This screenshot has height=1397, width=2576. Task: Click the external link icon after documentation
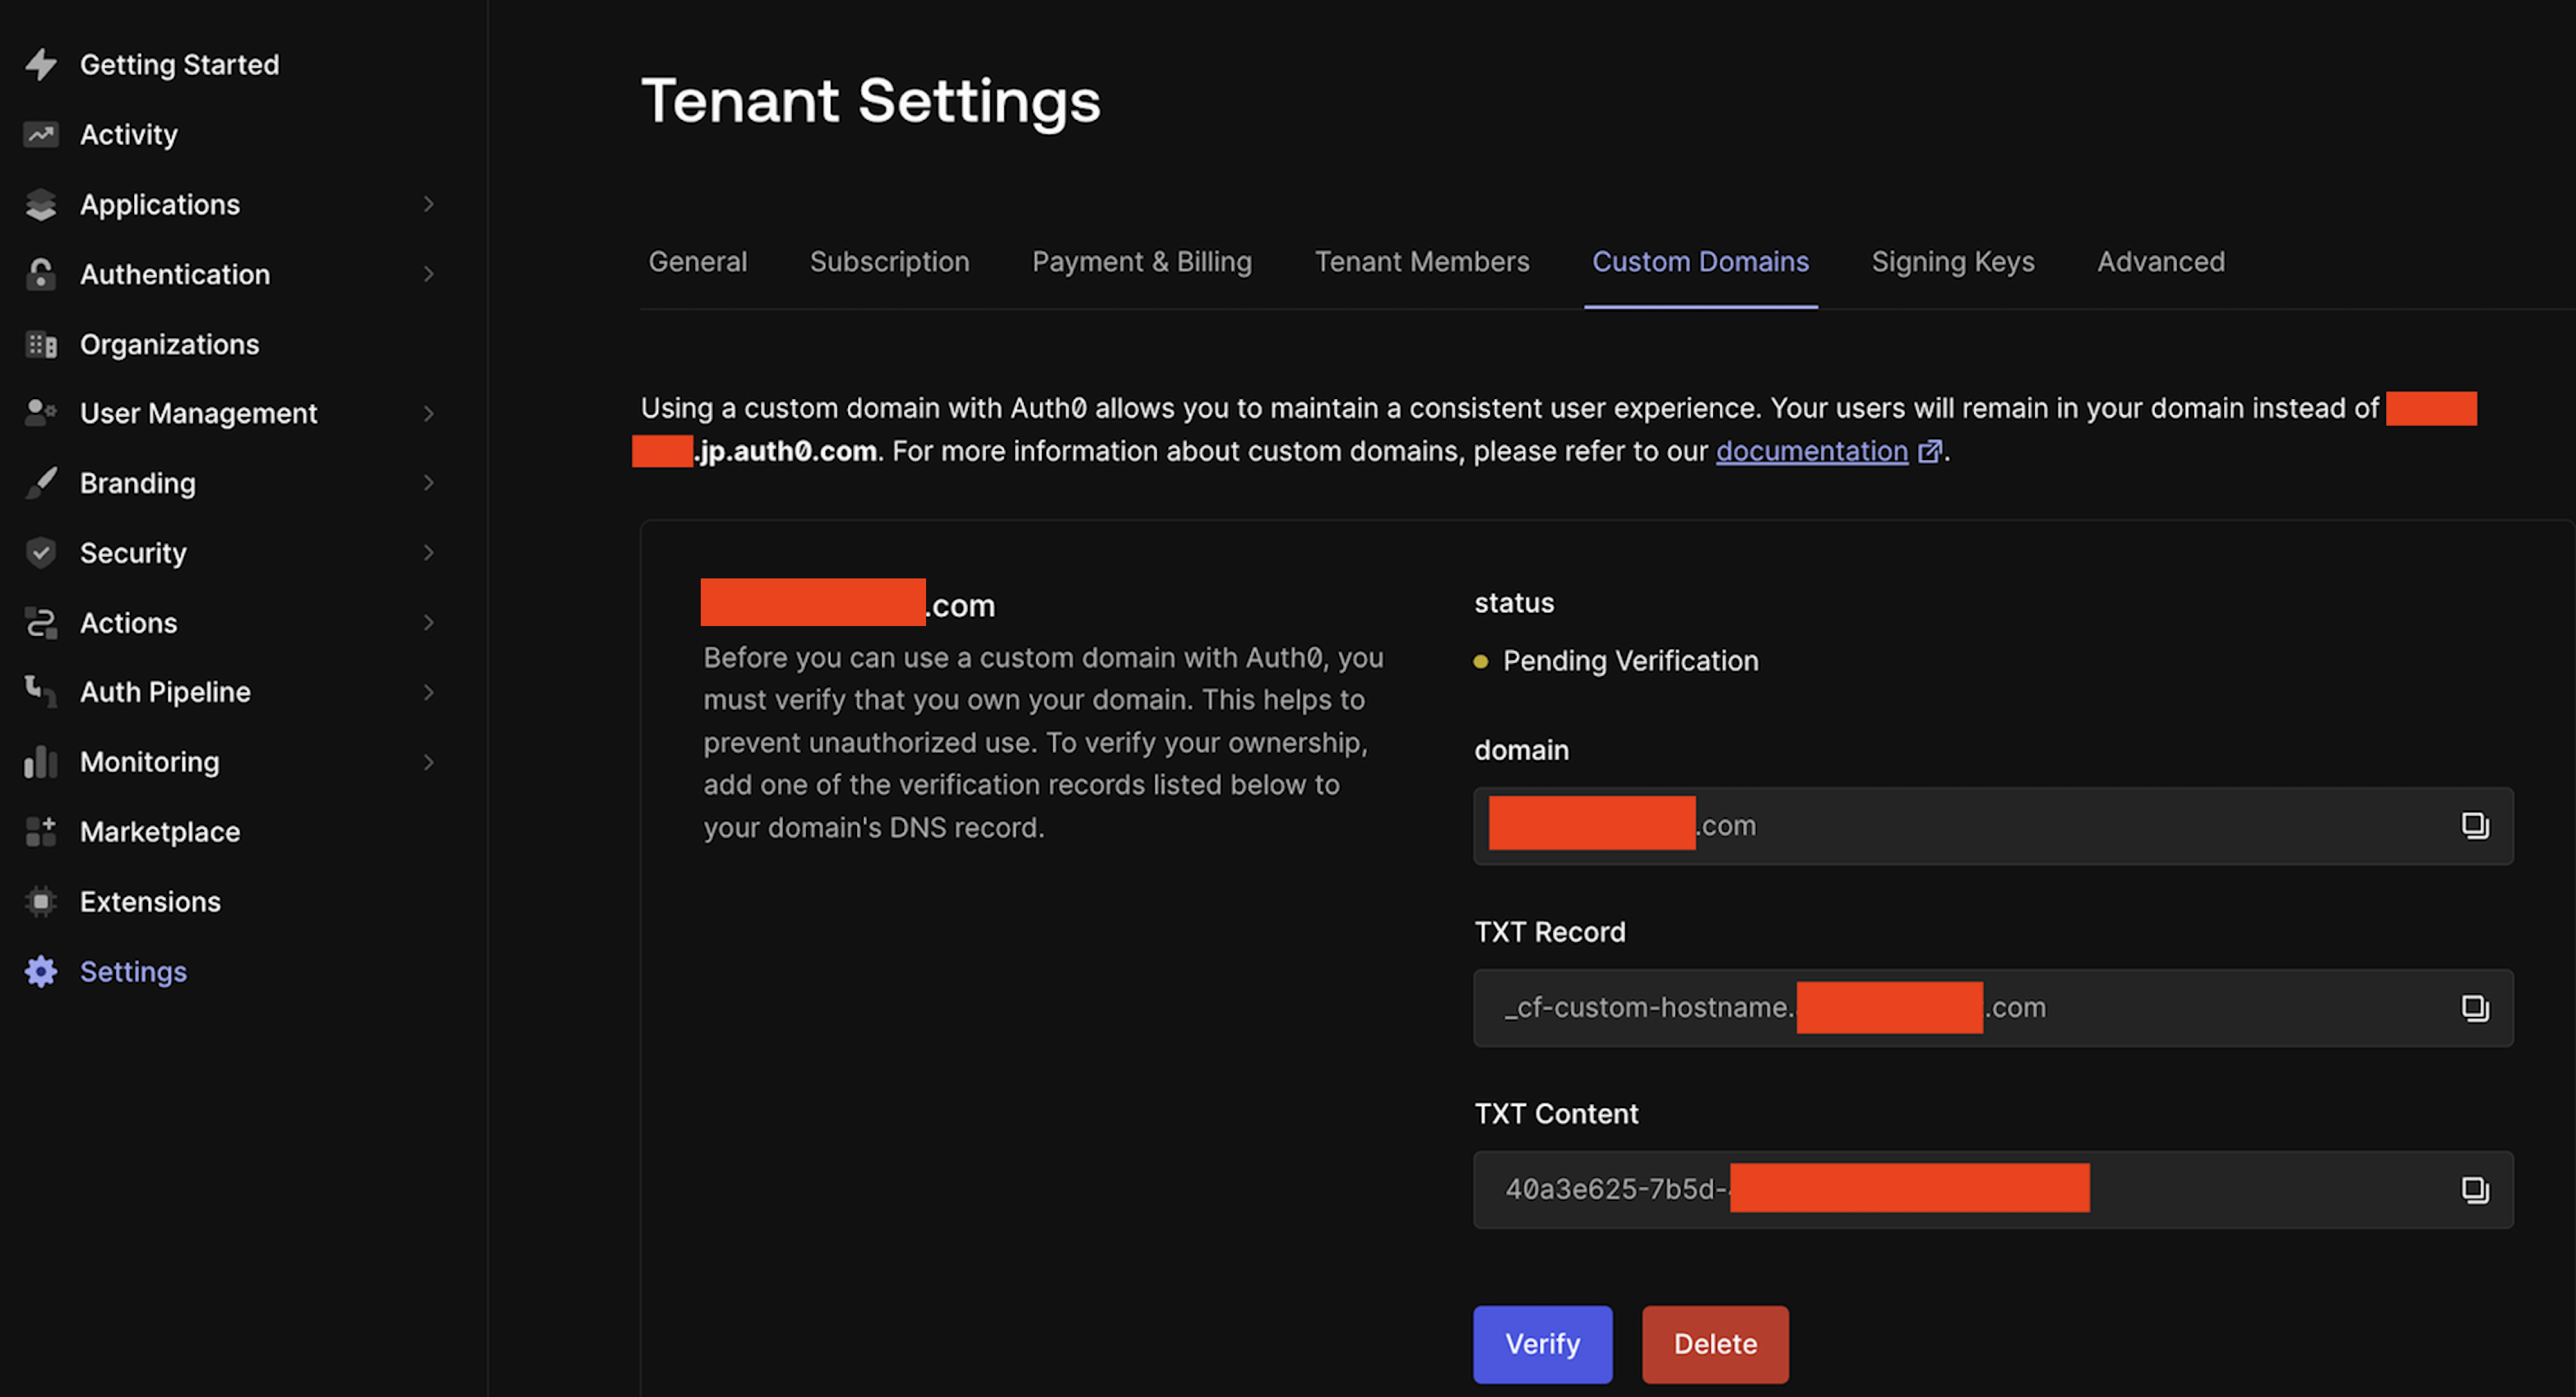pos(1930,452)
